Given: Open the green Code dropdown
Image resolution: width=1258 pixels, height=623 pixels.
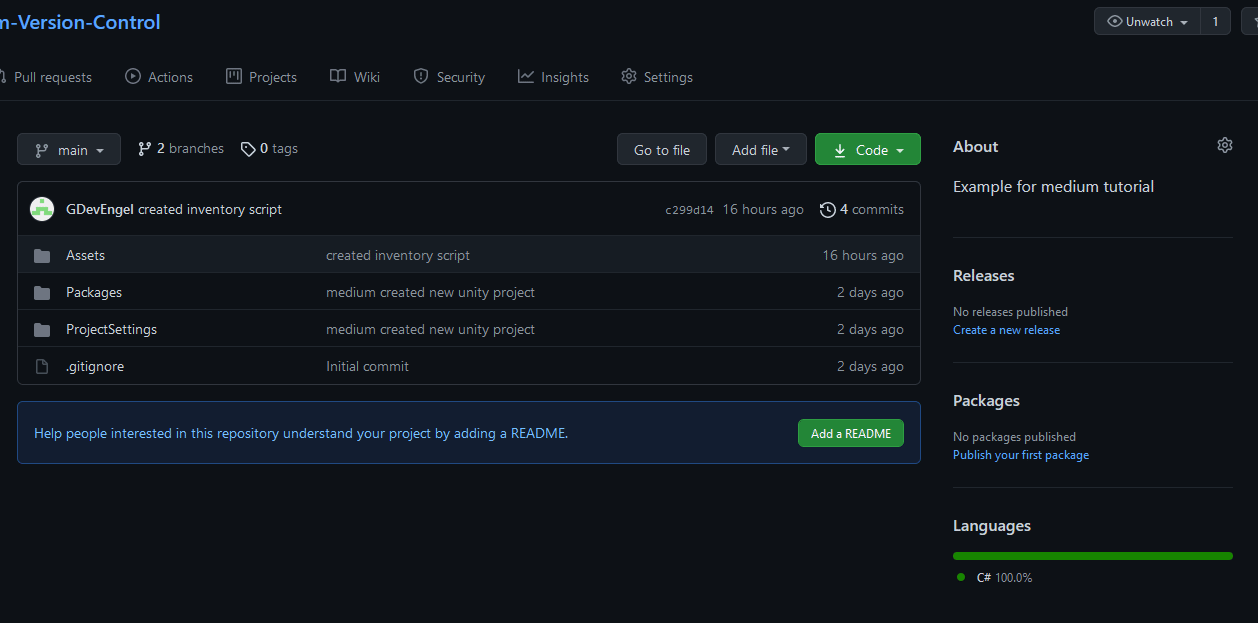Looking at the screenshot, I should (x=868, y=150).
